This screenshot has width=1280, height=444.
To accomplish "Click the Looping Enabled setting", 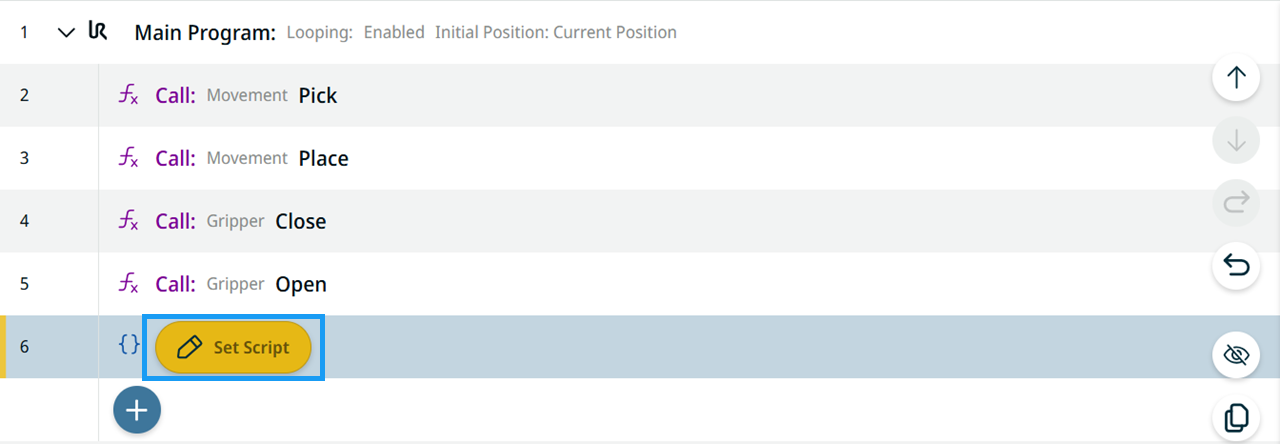I will coord(355,33).
